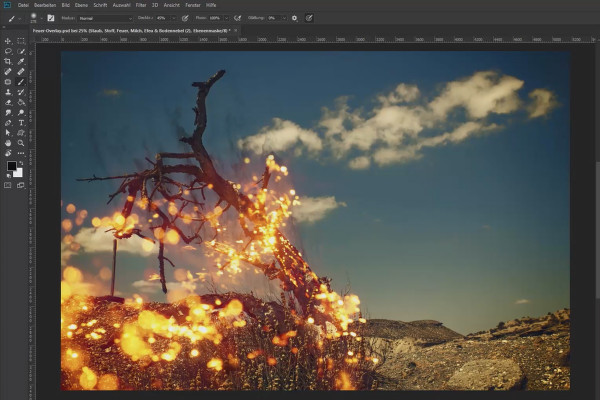Image resolution: width=600 pixels, height=400 pixels.
Task: Click the black foreground color swatch
Action: coord(11,166)
